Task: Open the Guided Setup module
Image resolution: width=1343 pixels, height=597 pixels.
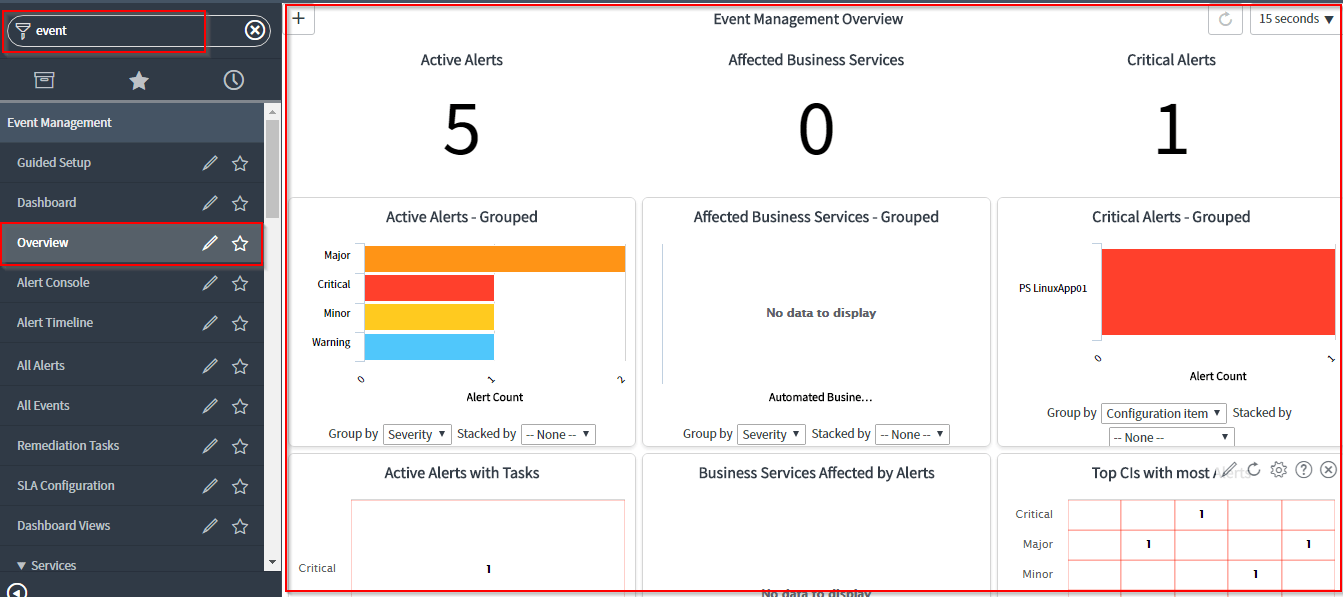Action: pos(55,162)
